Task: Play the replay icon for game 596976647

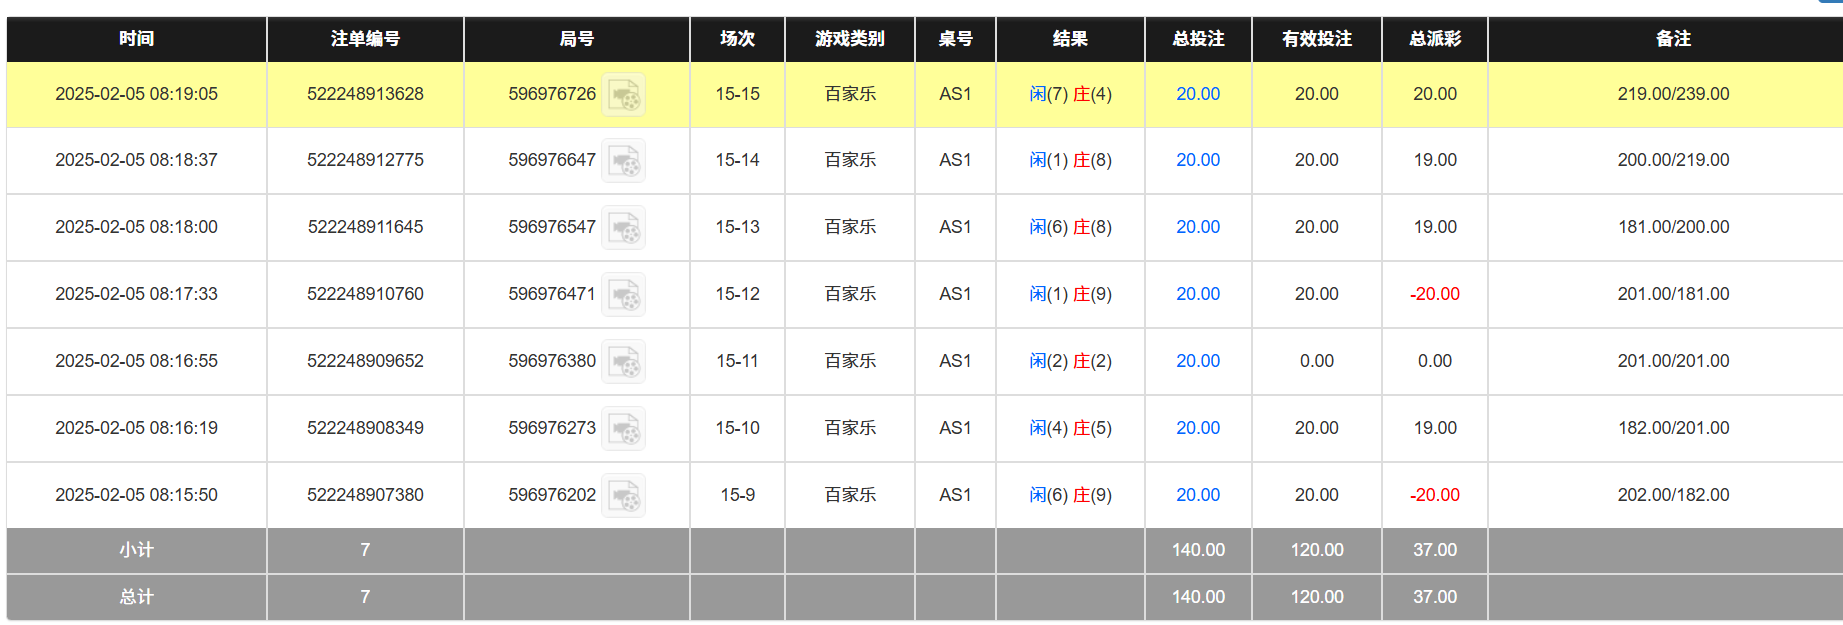Action: tap(623, 161)
